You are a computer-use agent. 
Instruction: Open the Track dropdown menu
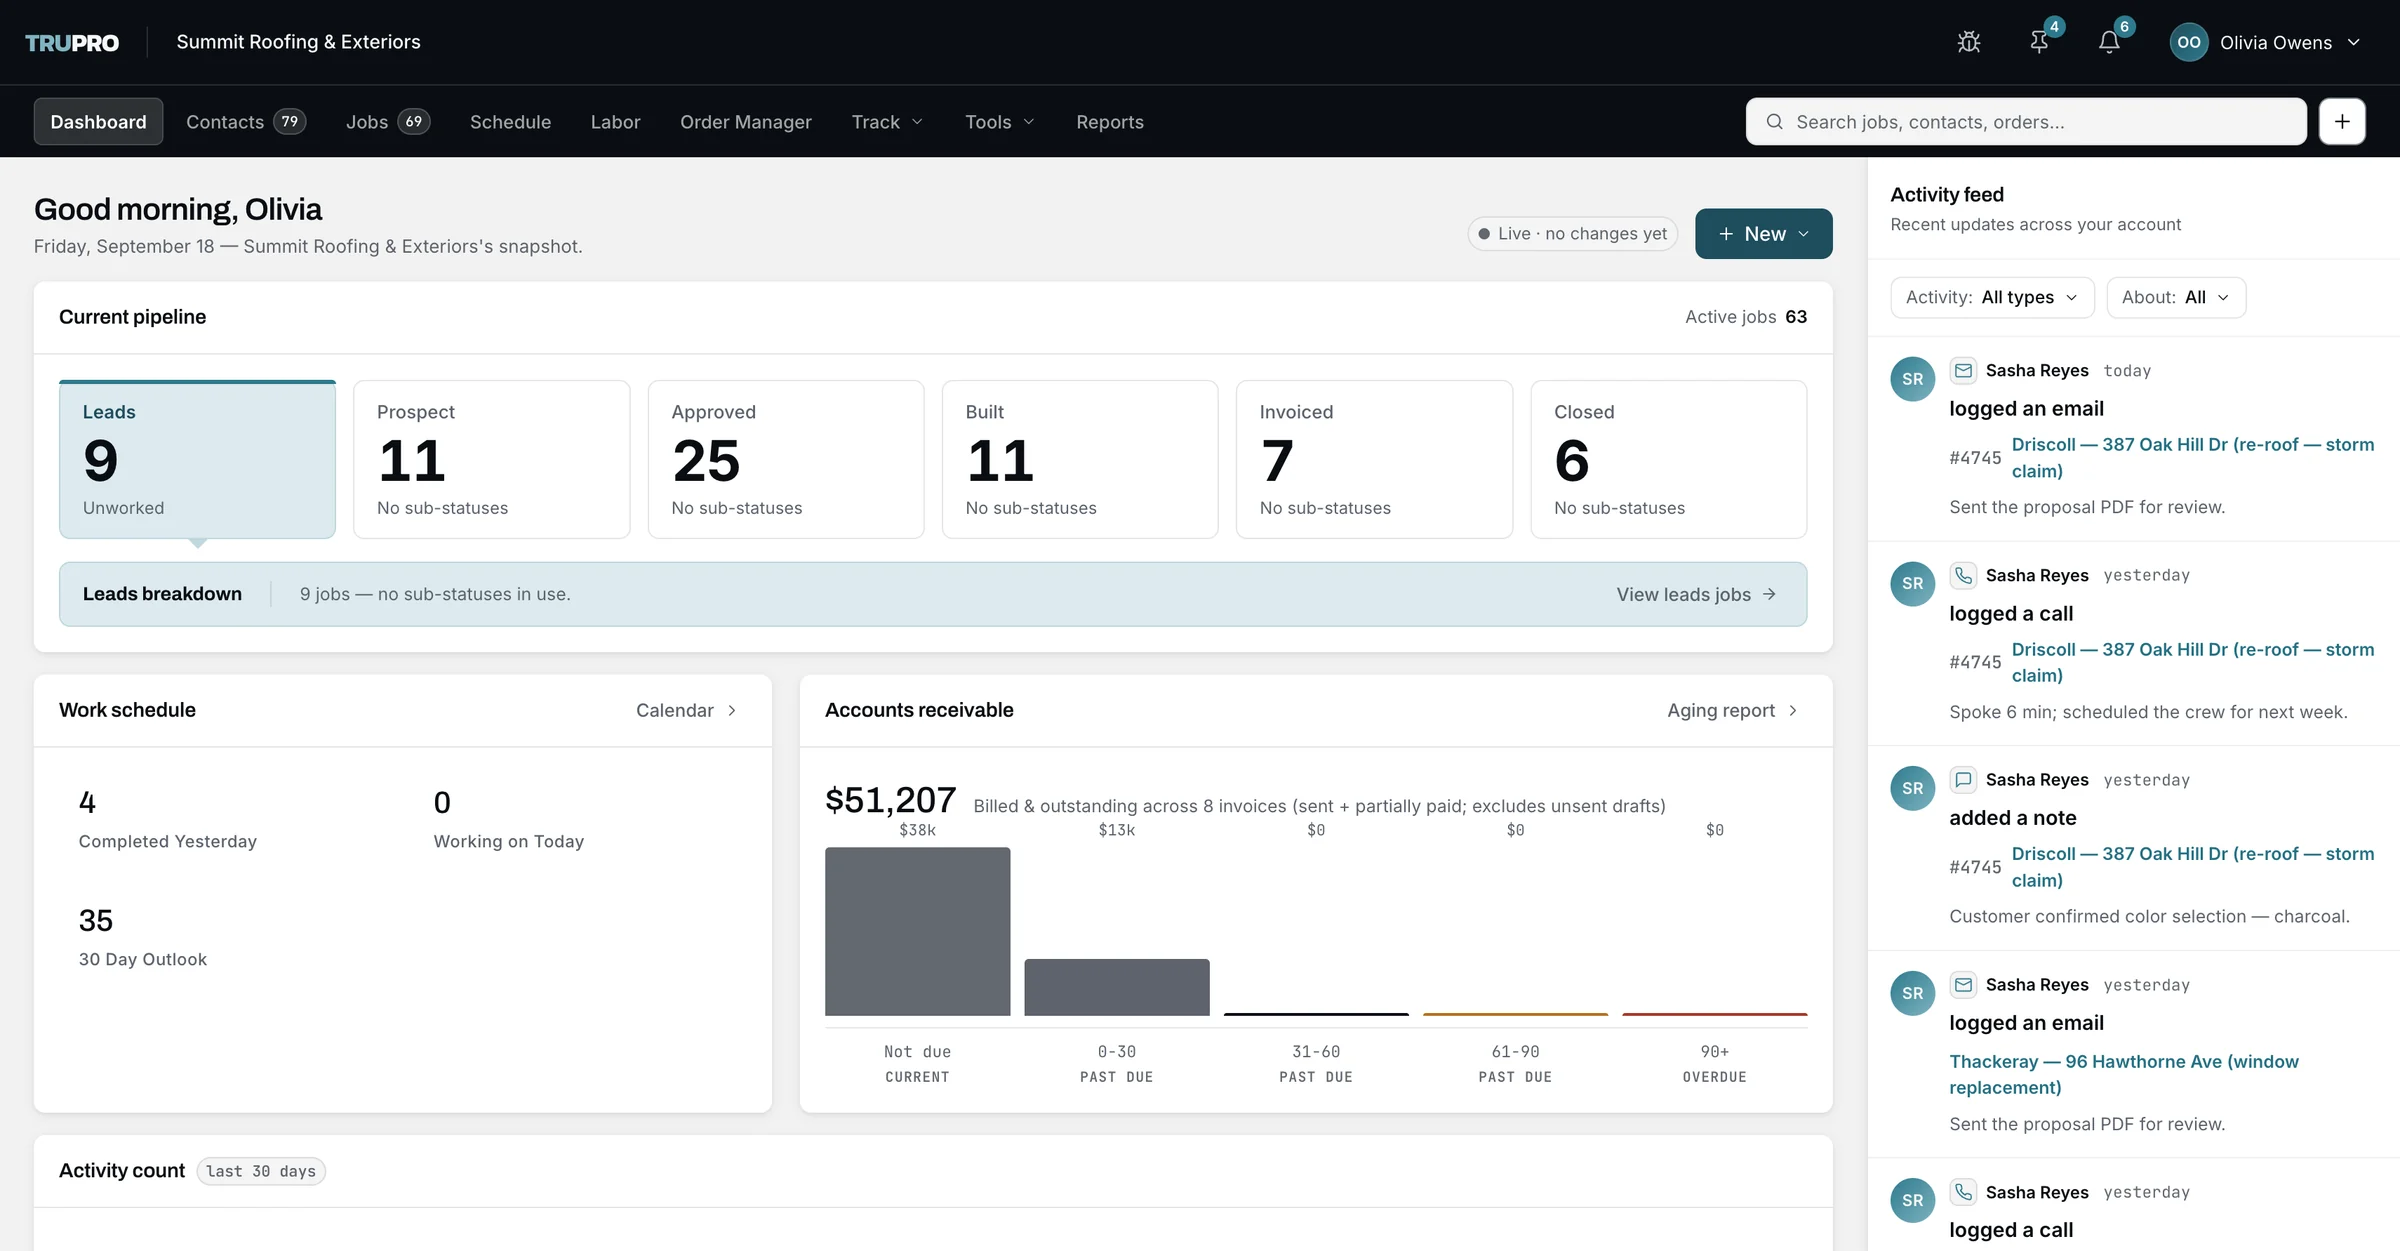pyautogui.click(x=887, y=121)
